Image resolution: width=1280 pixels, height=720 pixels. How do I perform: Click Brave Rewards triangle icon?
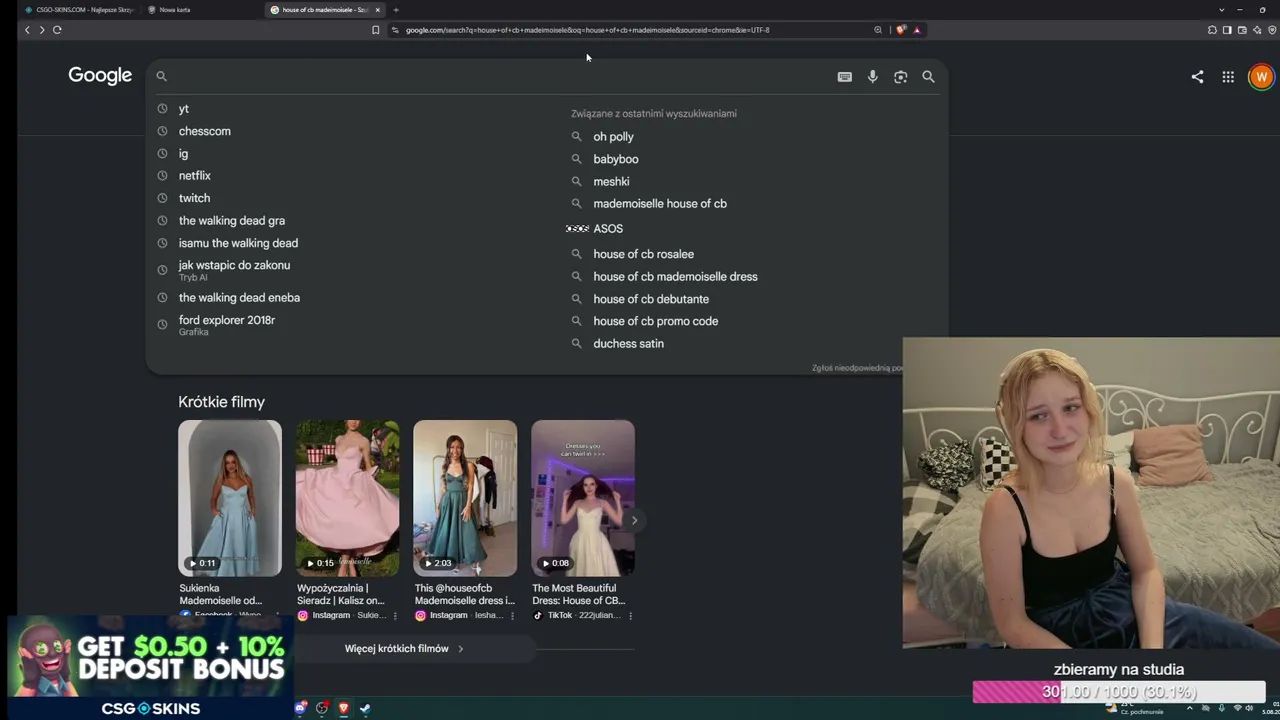coord(916,30)
